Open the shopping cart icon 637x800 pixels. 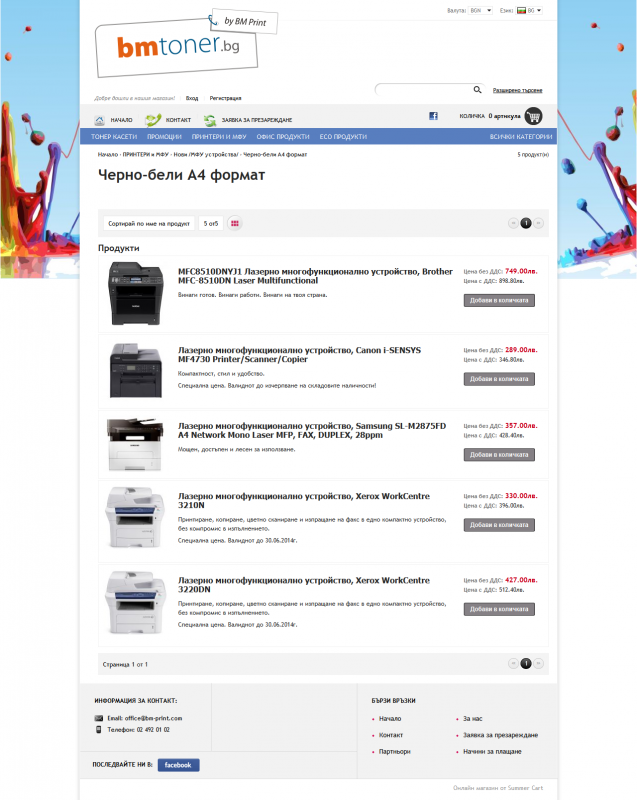(x=533, y=116)
